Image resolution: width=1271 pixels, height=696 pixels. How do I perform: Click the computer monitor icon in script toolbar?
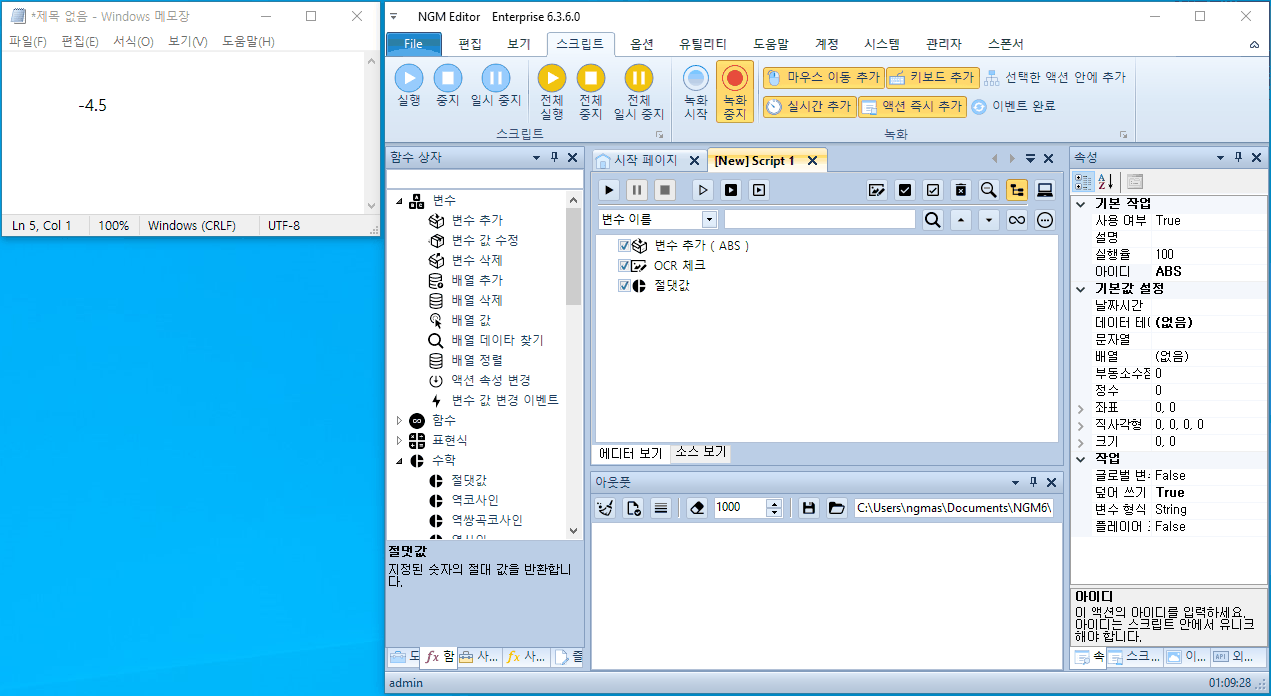(1045, 190)
